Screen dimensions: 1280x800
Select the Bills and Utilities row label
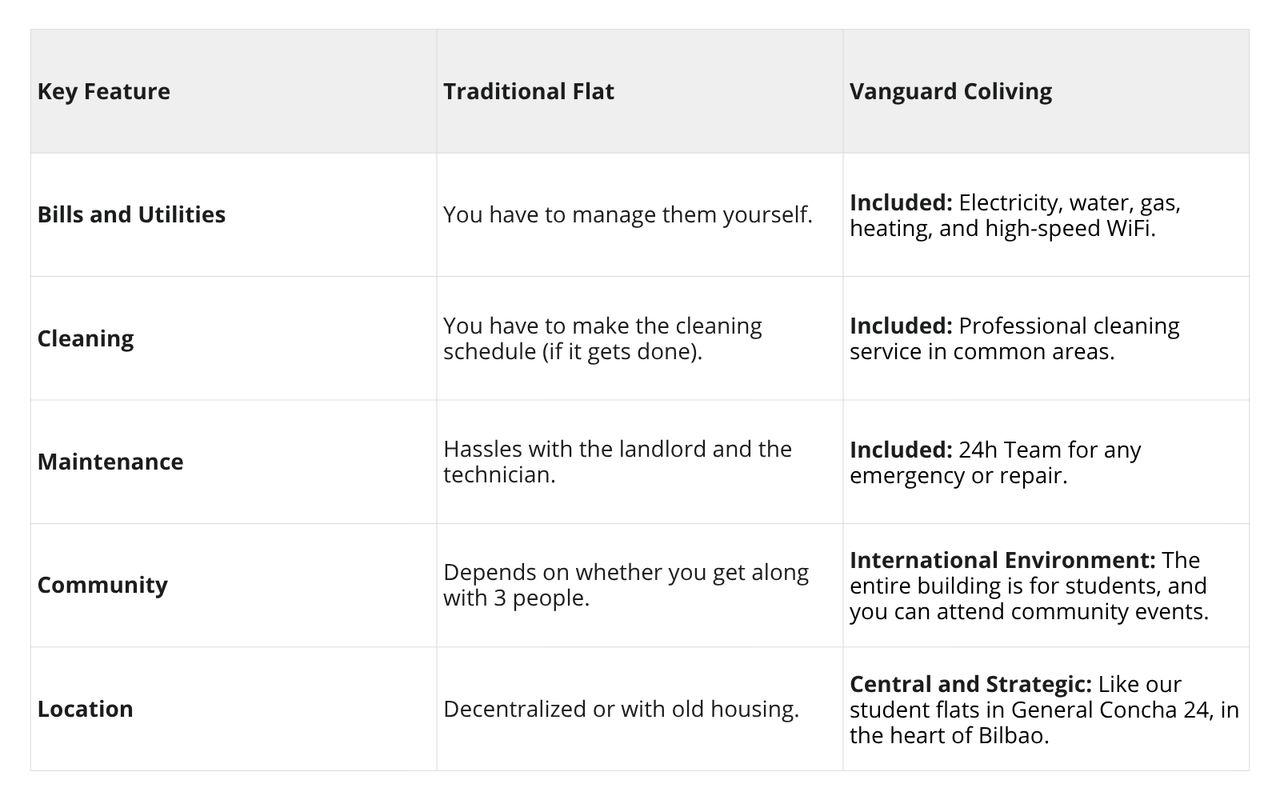coord(131,214)
